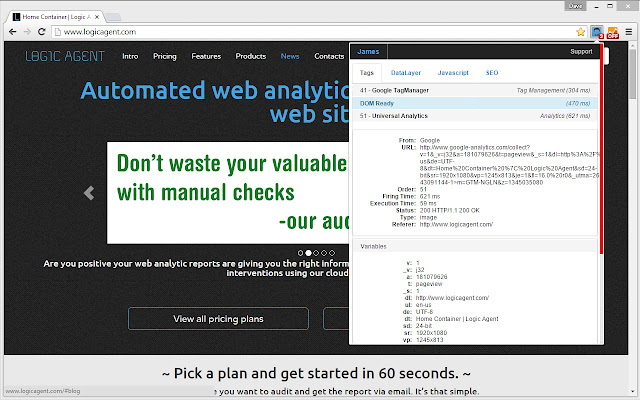Click the Firing Time 621 ms value
The image size is (640, 400).
pyautogui.click(x=430, y=196)
